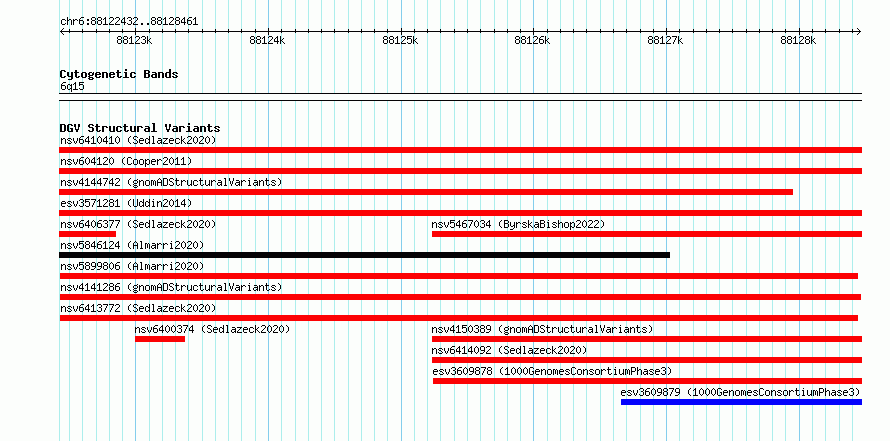Viewport: 890px width, 441px height.
Task: Open nsv6400374 (Sedlazeck2020) label
Action: (x=212, y=329)
